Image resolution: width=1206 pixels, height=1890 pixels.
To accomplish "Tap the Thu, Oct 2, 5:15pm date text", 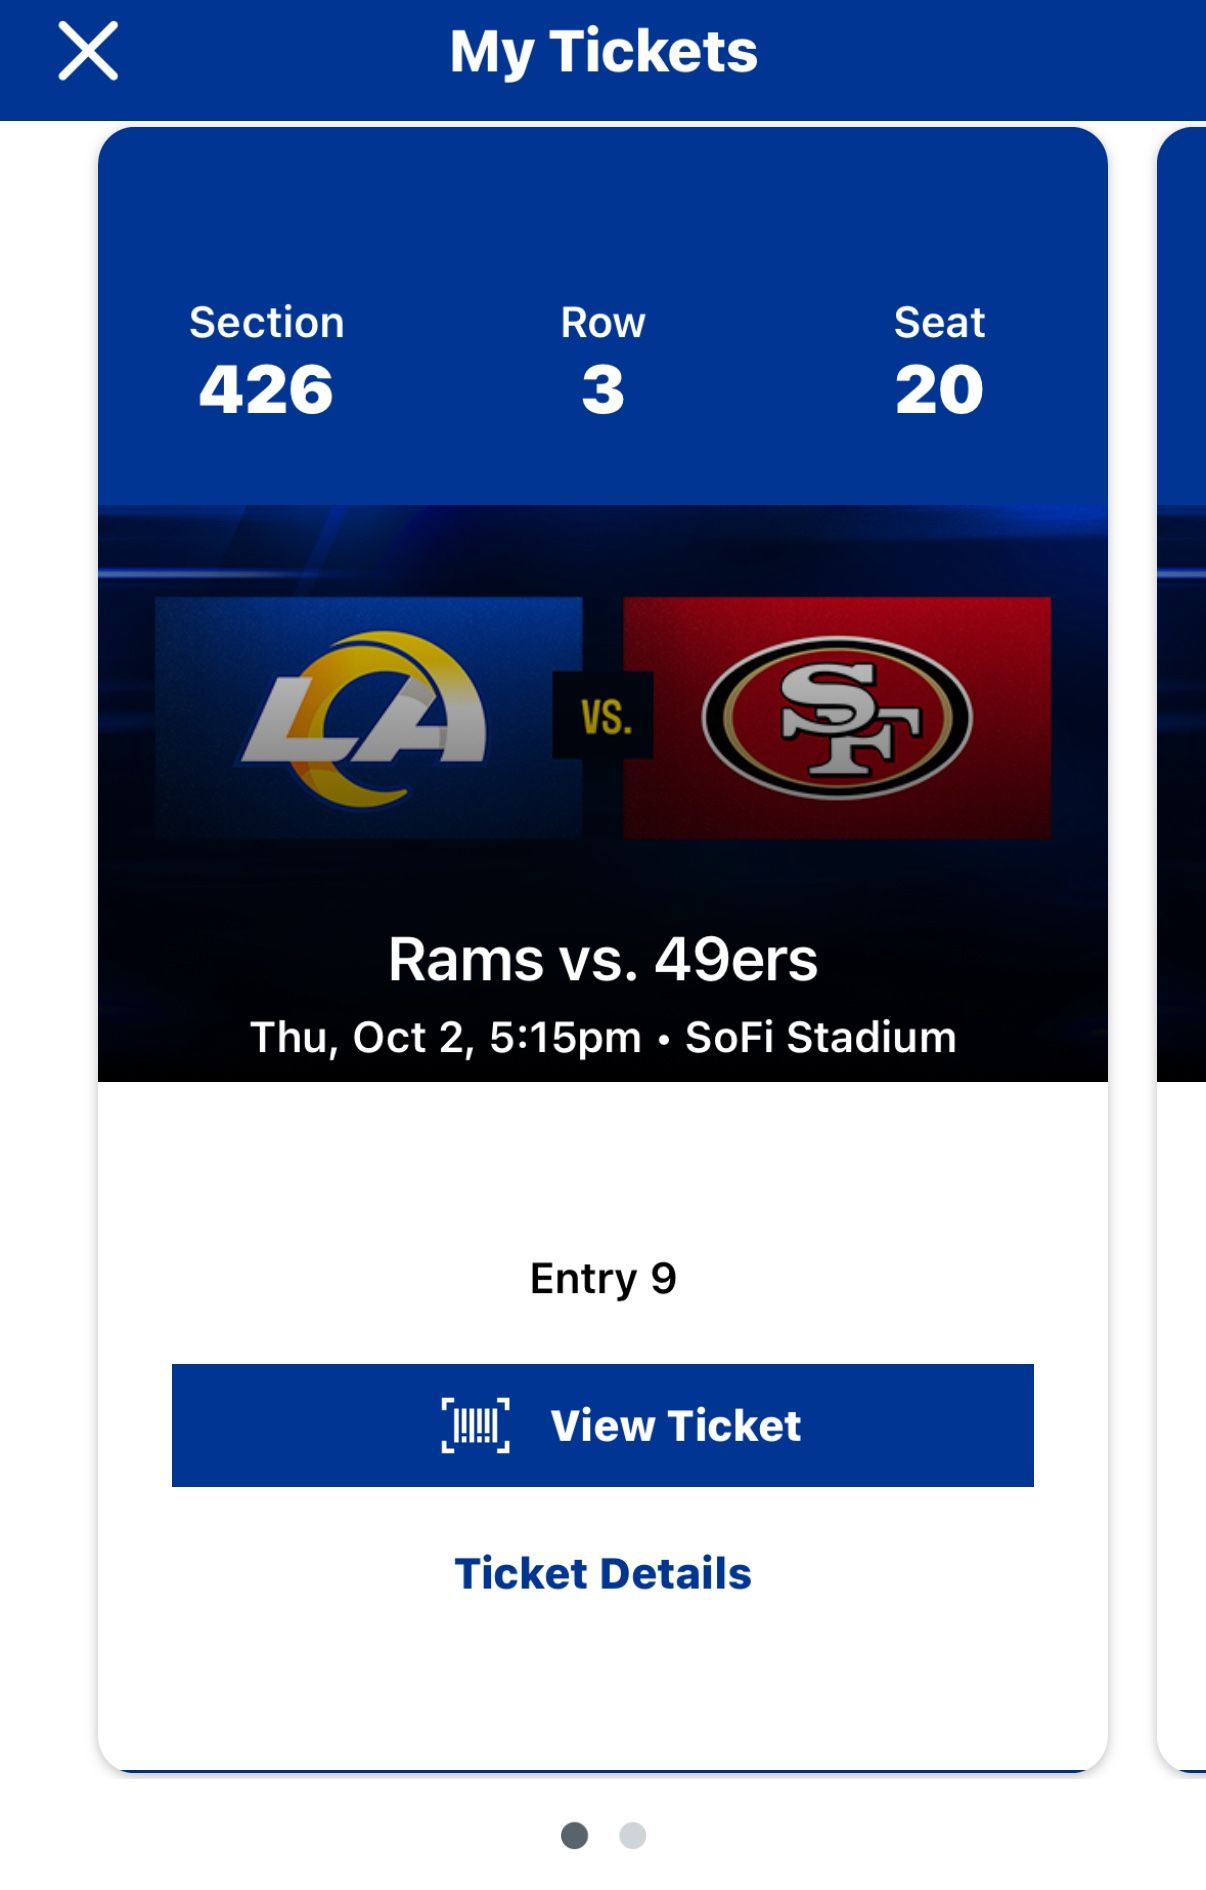I will pyautogui.click(x=445, y=1037).
